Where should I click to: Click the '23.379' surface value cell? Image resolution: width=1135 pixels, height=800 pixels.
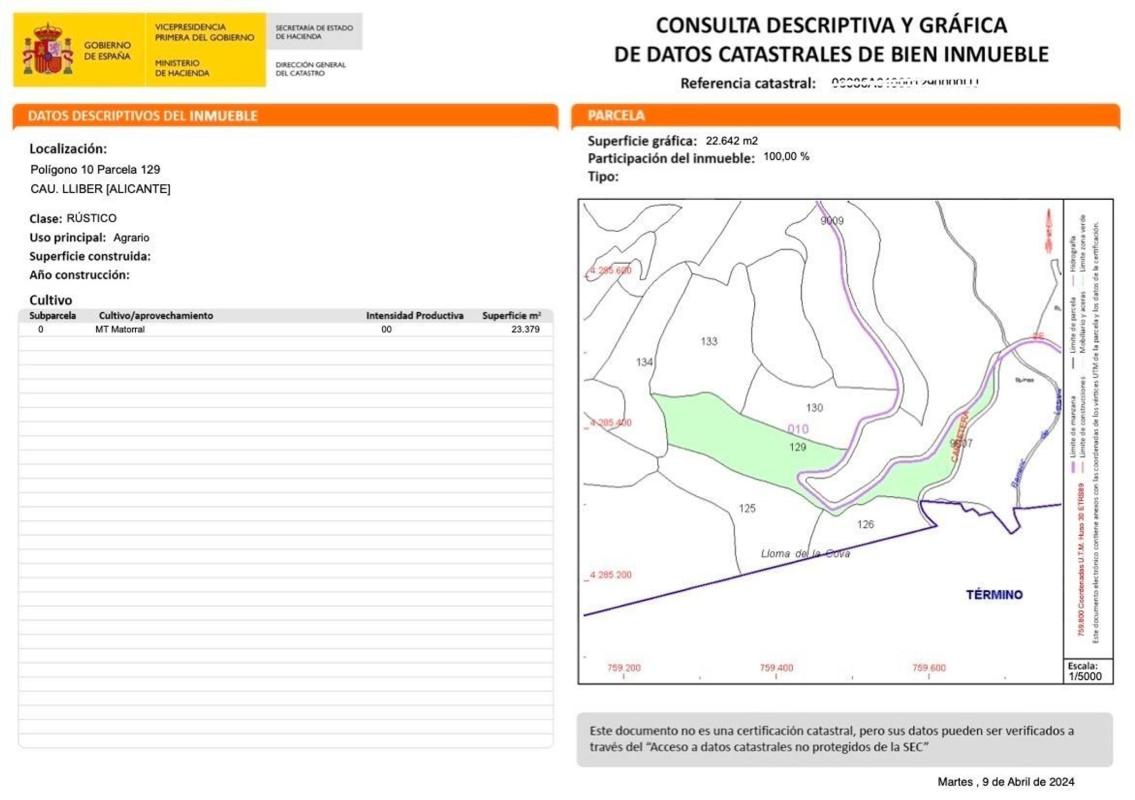point(526,329)
